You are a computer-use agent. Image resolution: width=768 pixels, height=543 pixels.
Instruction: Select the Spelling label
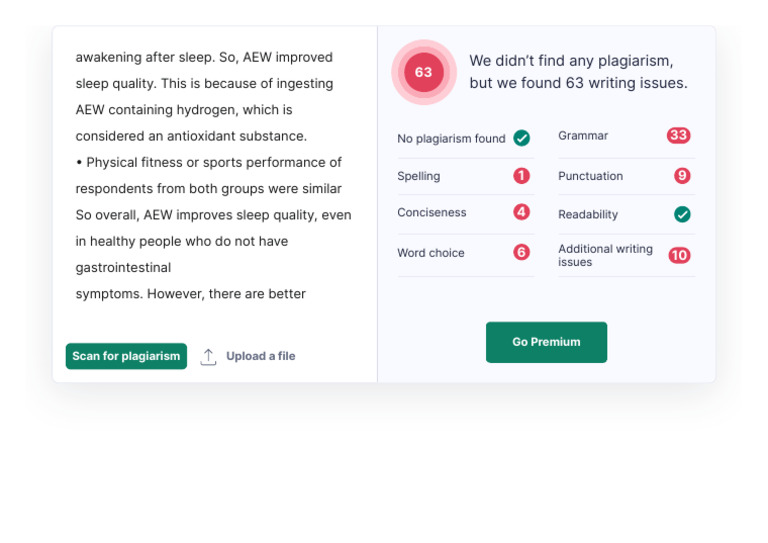419,176
